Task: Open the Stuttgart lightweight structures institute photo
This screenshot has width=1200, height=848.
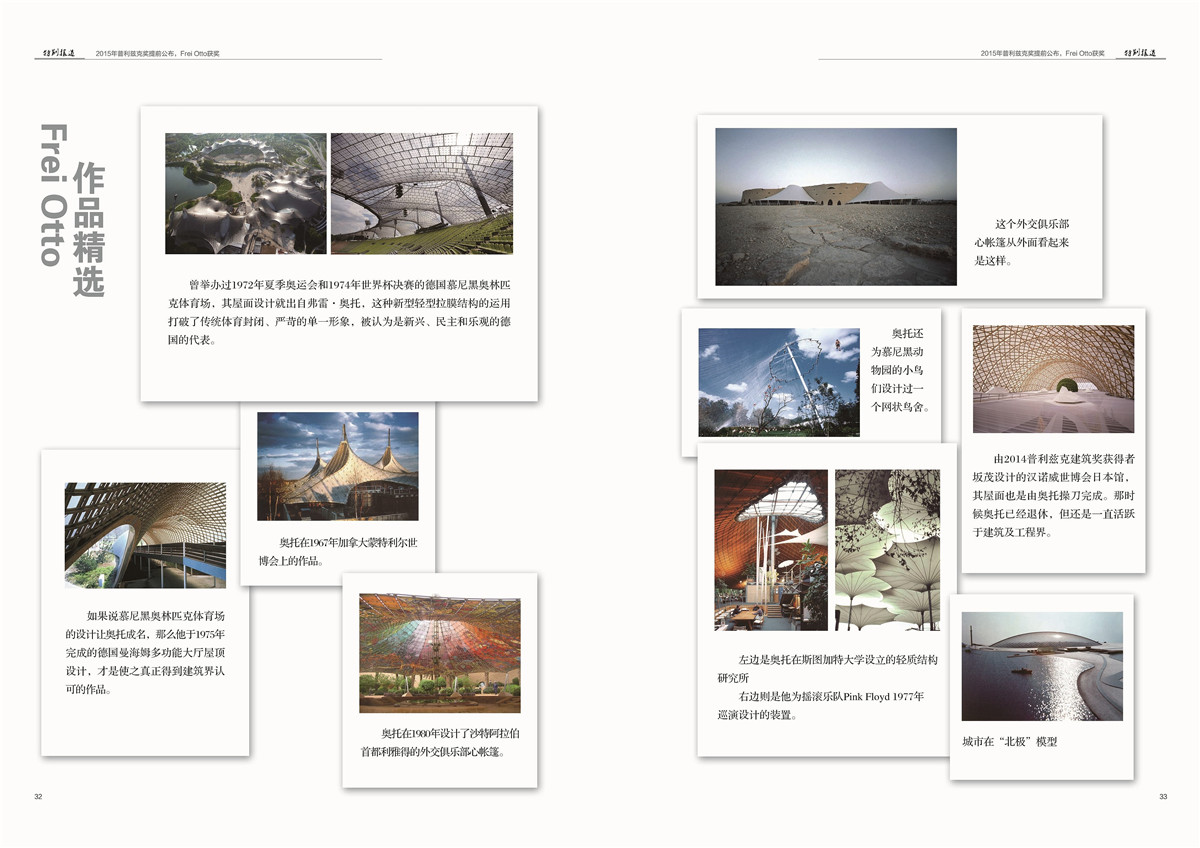Action: tap(770, 550)
